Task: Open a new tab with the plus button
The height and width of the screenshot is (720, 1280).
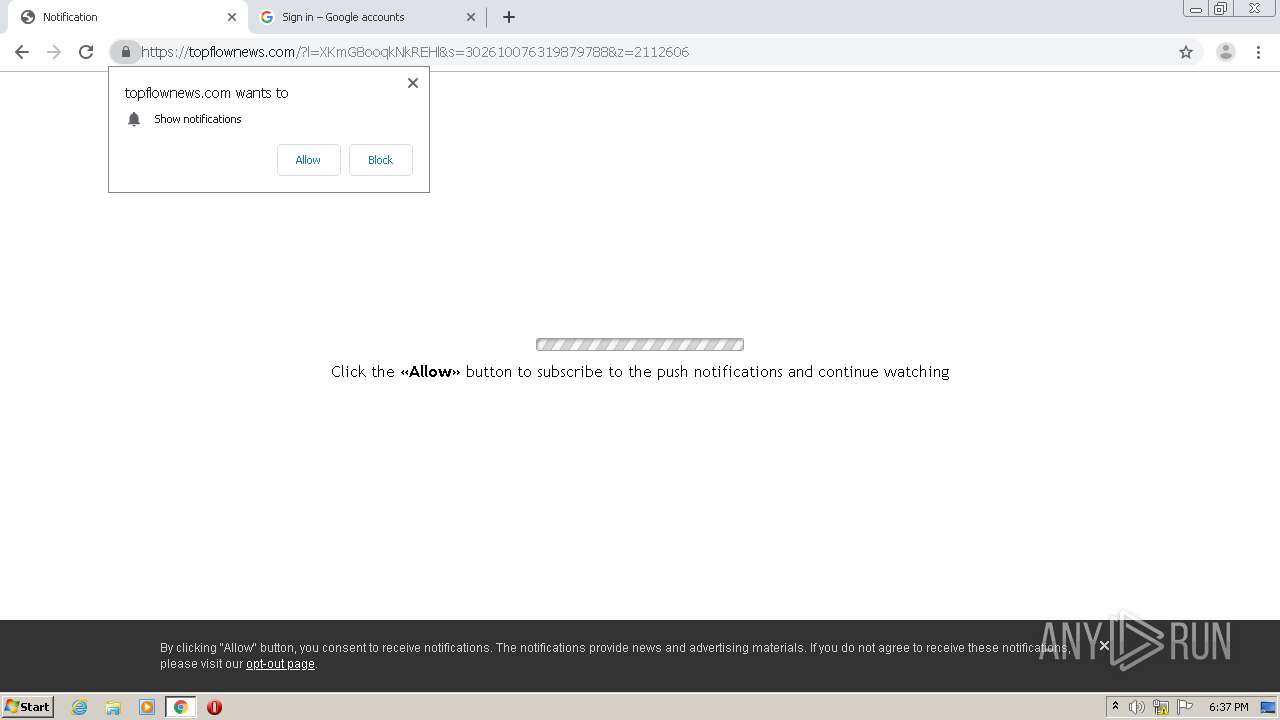Action: pos(509,17)
